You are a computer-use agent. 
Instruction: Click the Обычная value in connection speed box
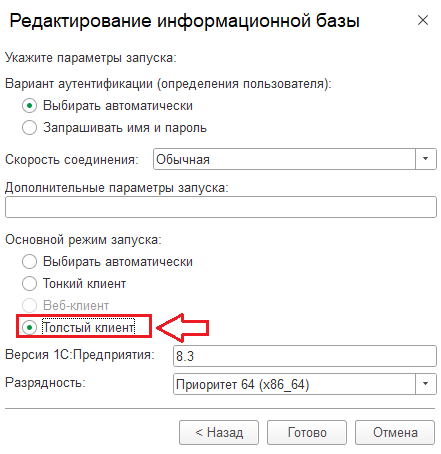[x=183, y=159]
